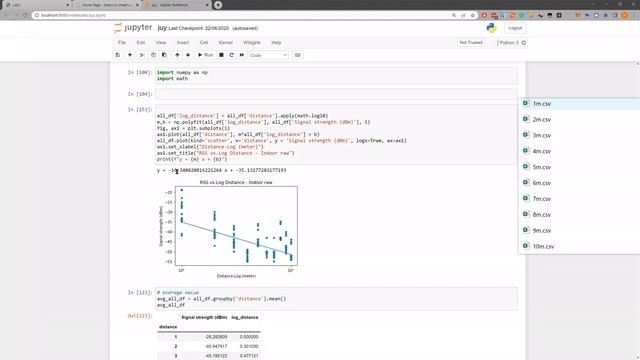Click the Signal strength (dBm) column header

coord(204,317)
